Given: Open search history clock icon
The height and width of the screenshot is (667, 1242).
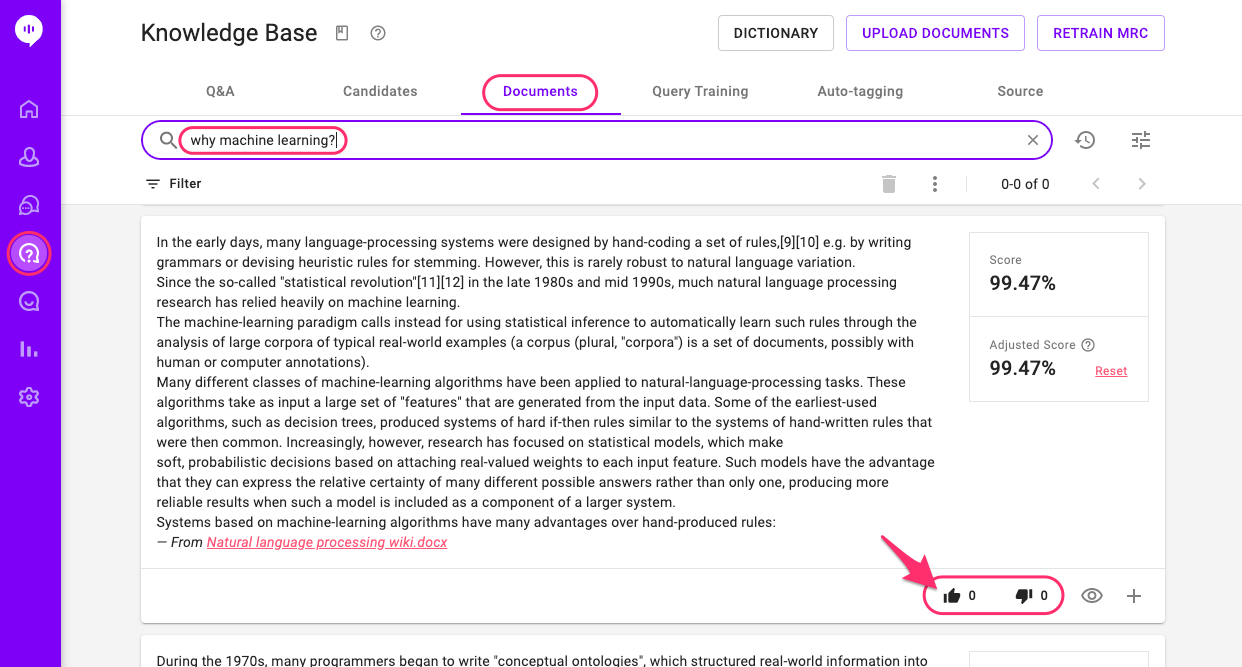Looking at the screenshot, I should [1085, 140].
